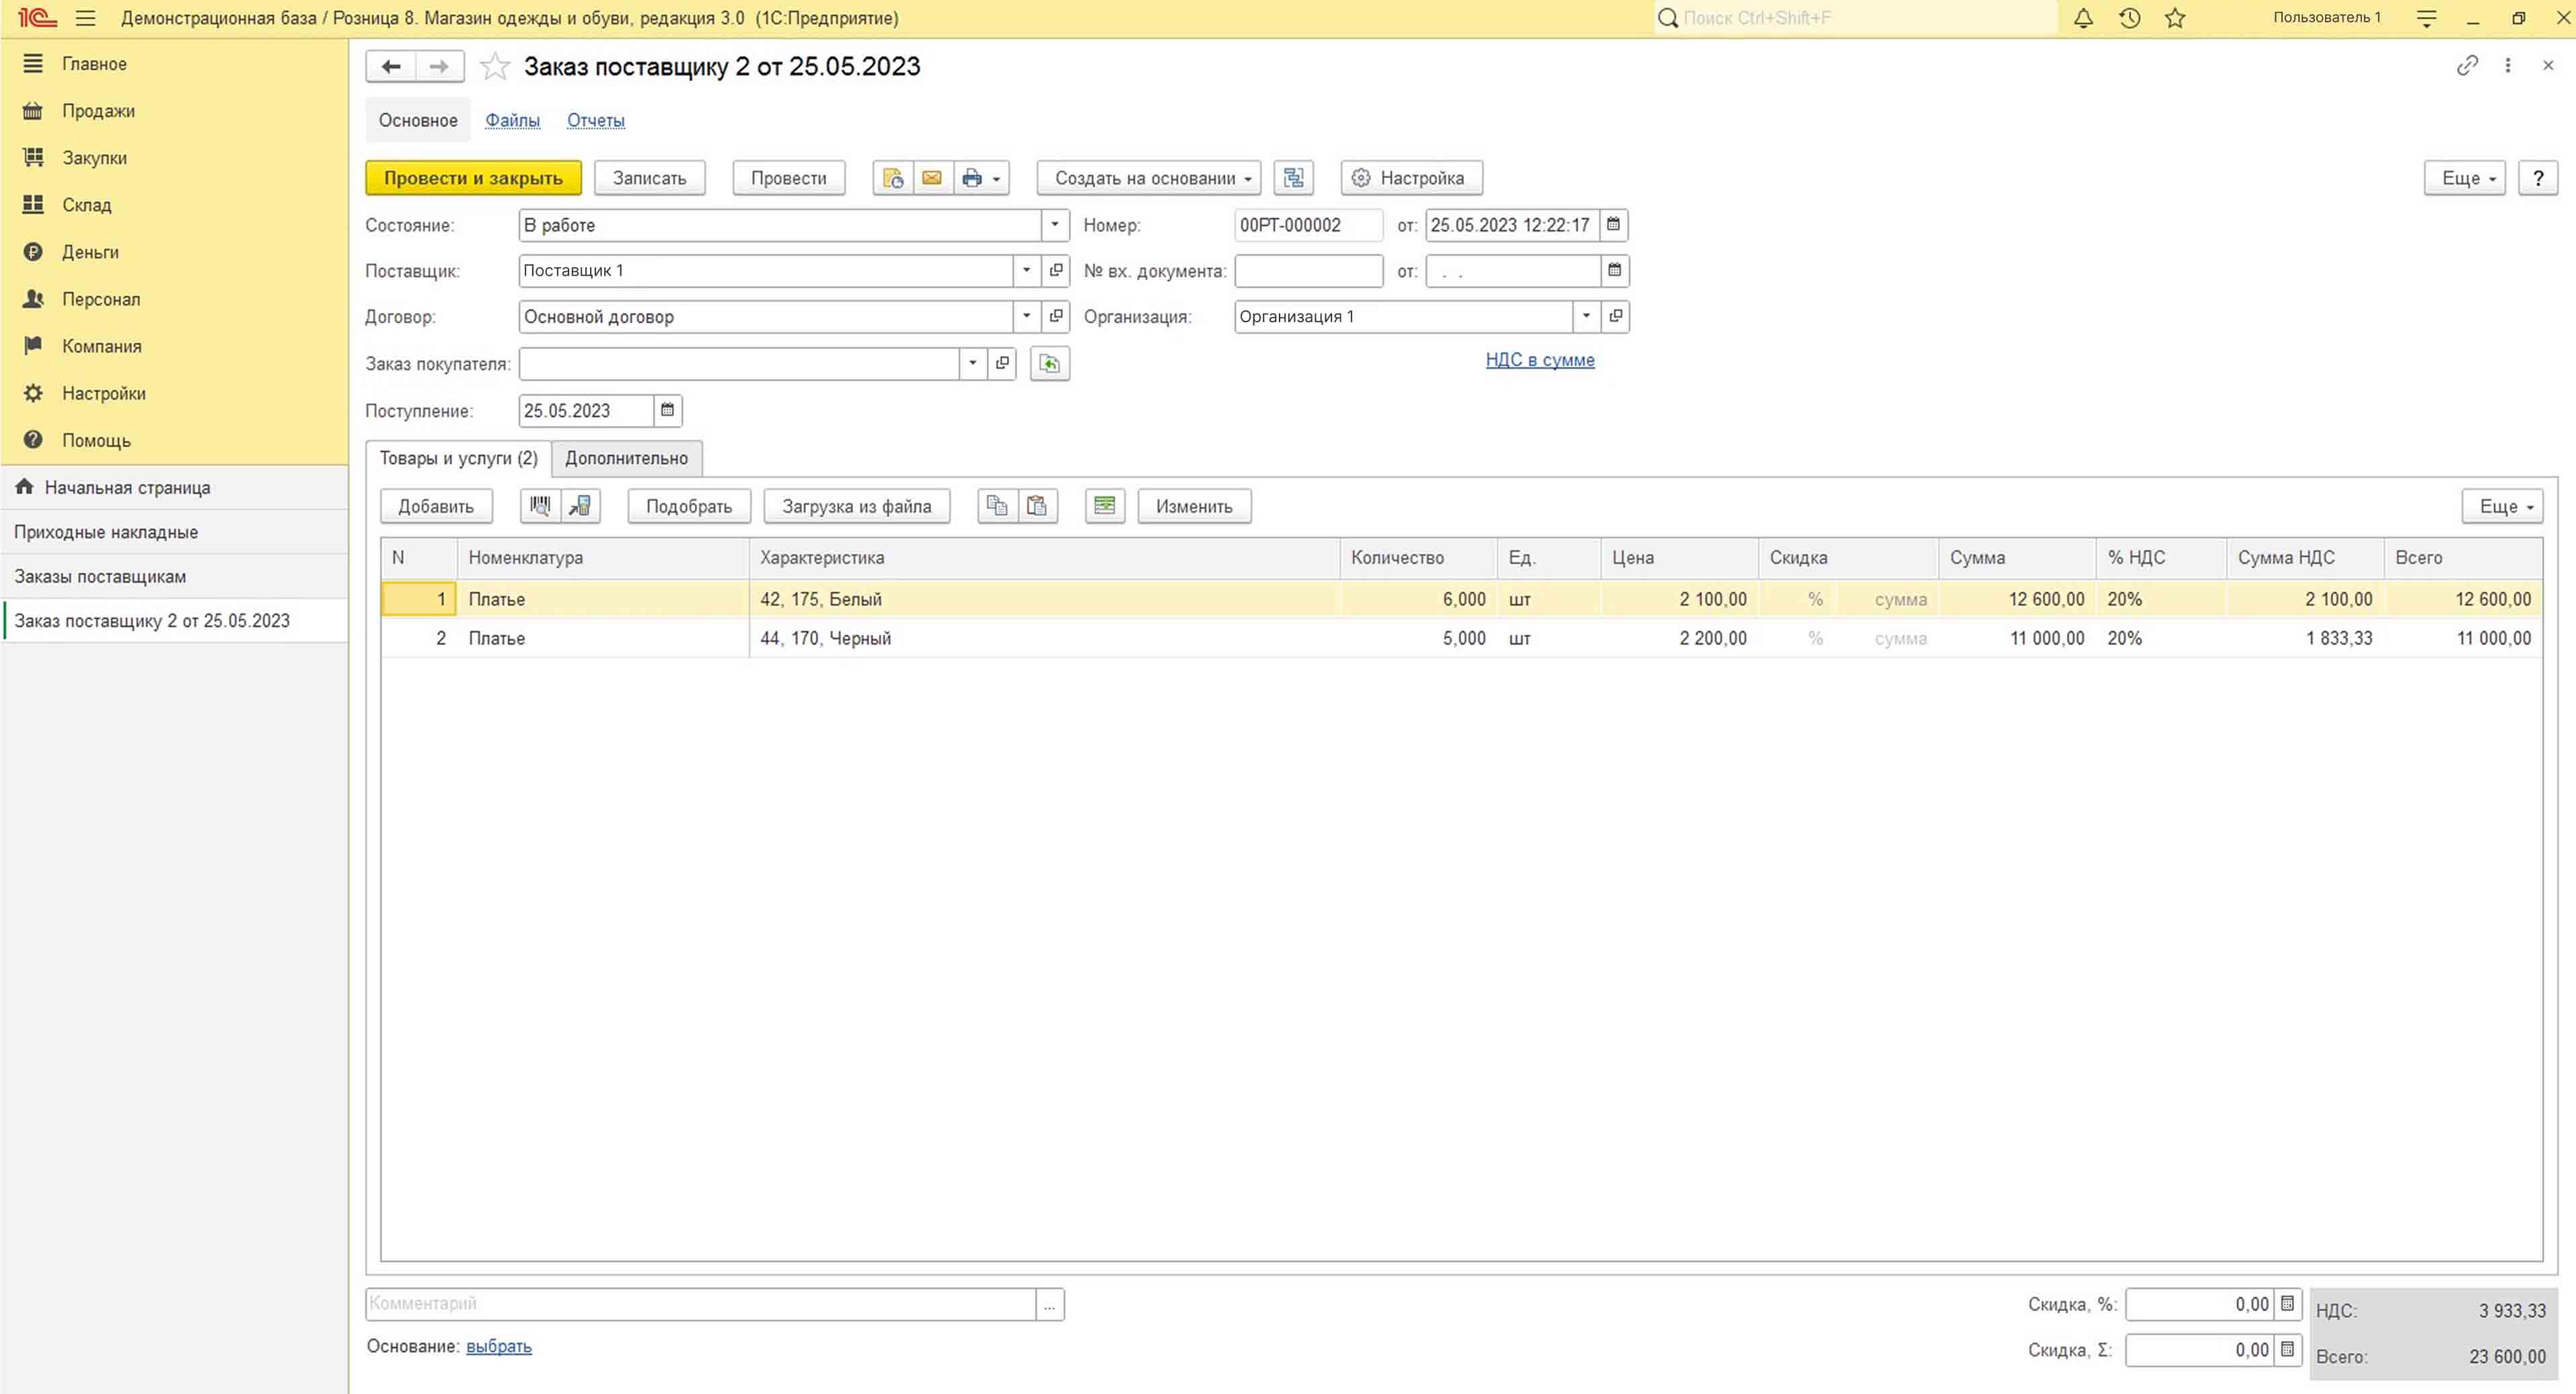Paste rows icon in table toolbar
The height and width of the screenshot is (1394, 2576).
coord(1037,506)
